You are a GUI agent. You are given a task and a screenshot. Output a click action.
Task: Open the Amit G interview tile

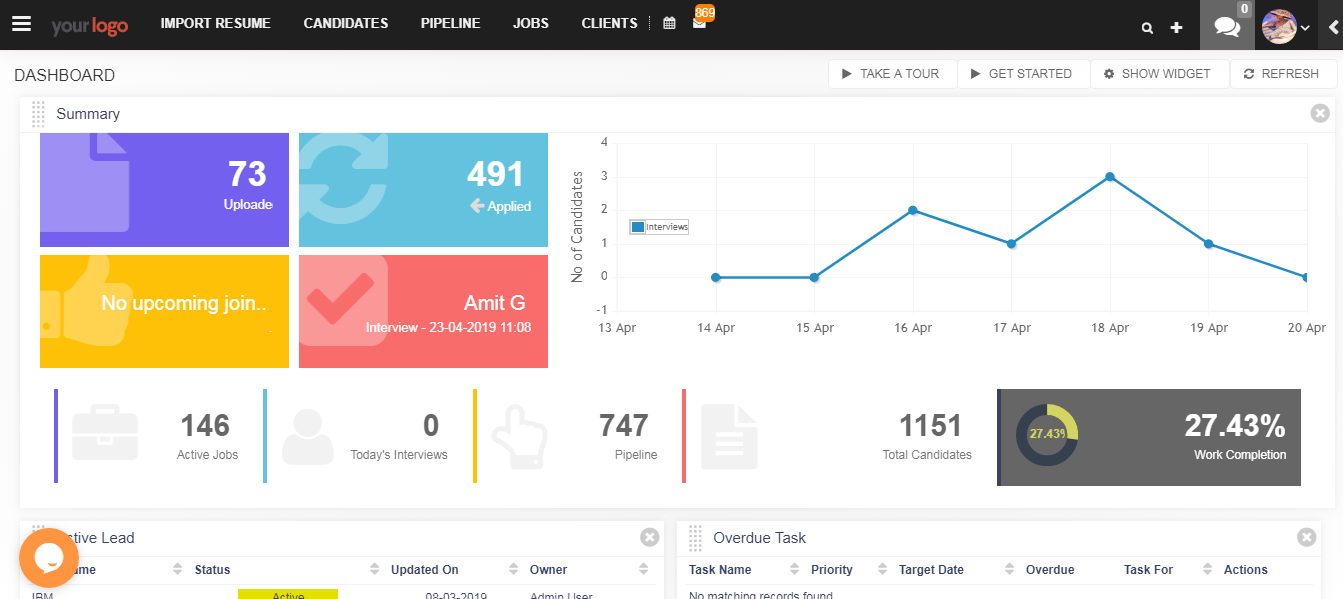pyautogui.click(x=423, y=311)
